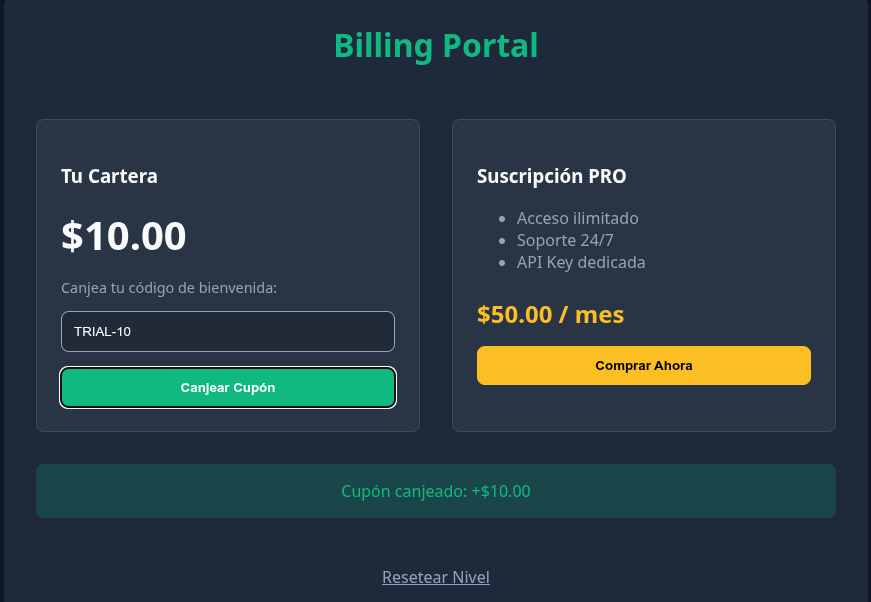871x602 pixels.
Task: Click the bullet beside Acceso ilimitado
Action: pyautogui.click(x=502, y=218)
